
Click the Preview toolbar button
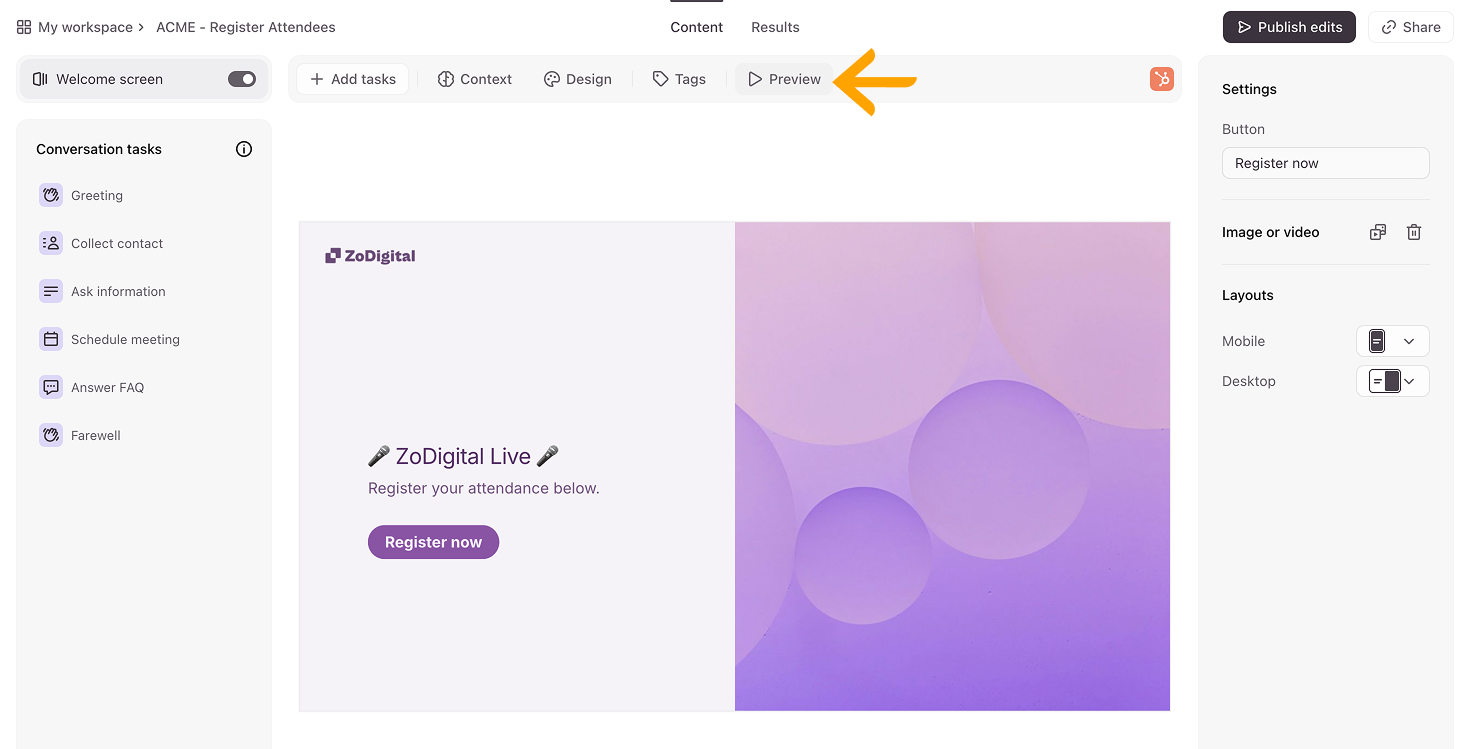tap(784, 79)
